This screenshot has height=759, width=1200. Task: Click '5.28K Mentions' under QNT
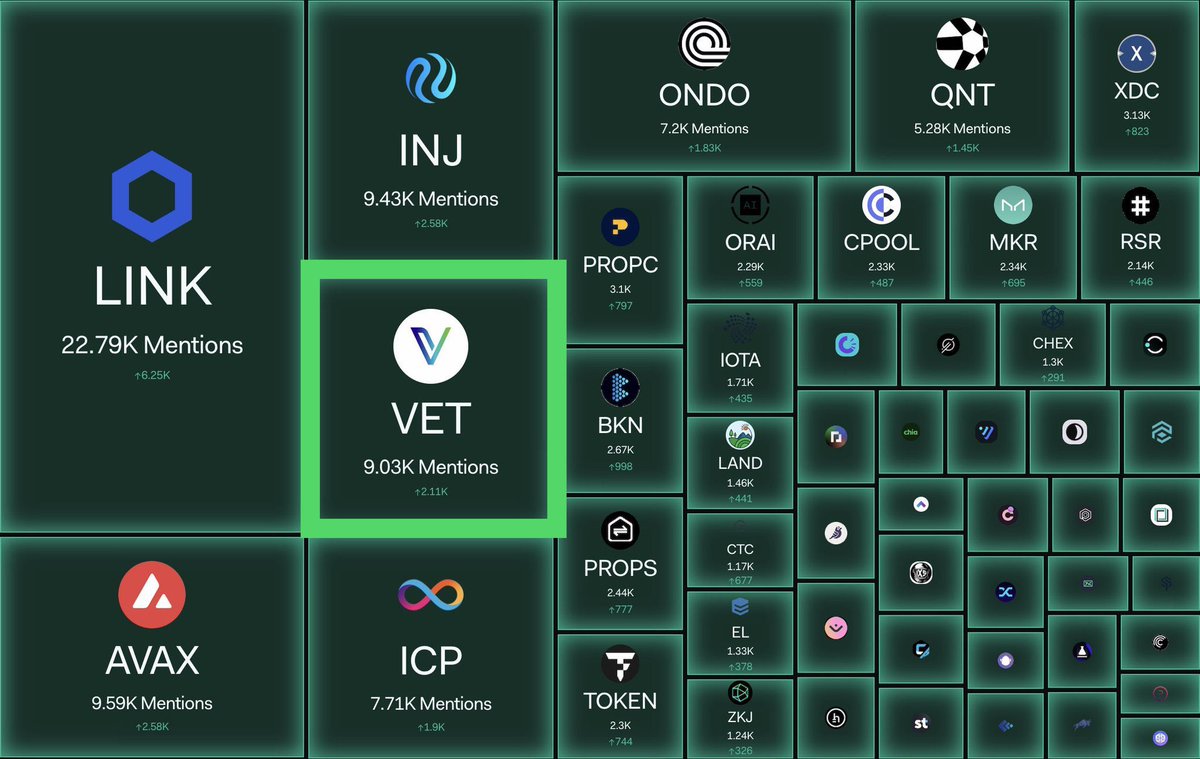click(962, 128)
